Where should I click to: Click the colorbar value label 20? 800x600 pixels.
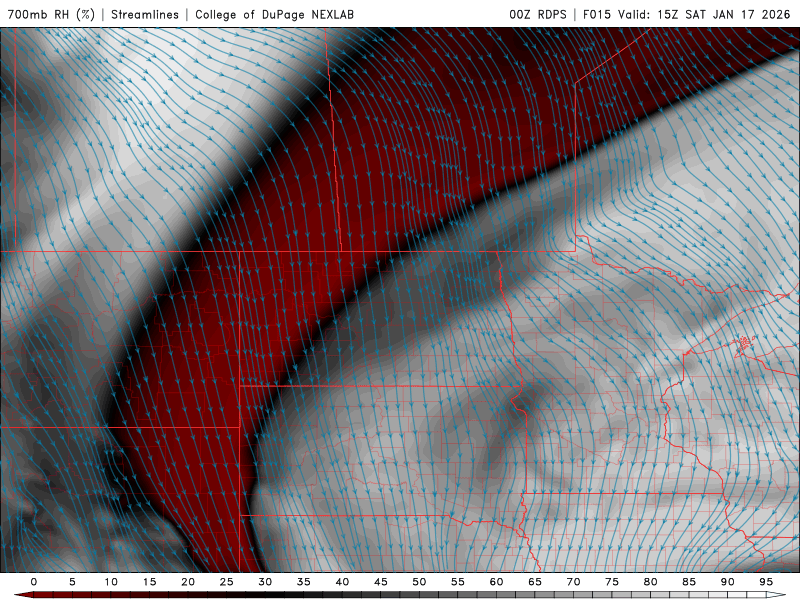pos(188,582)
